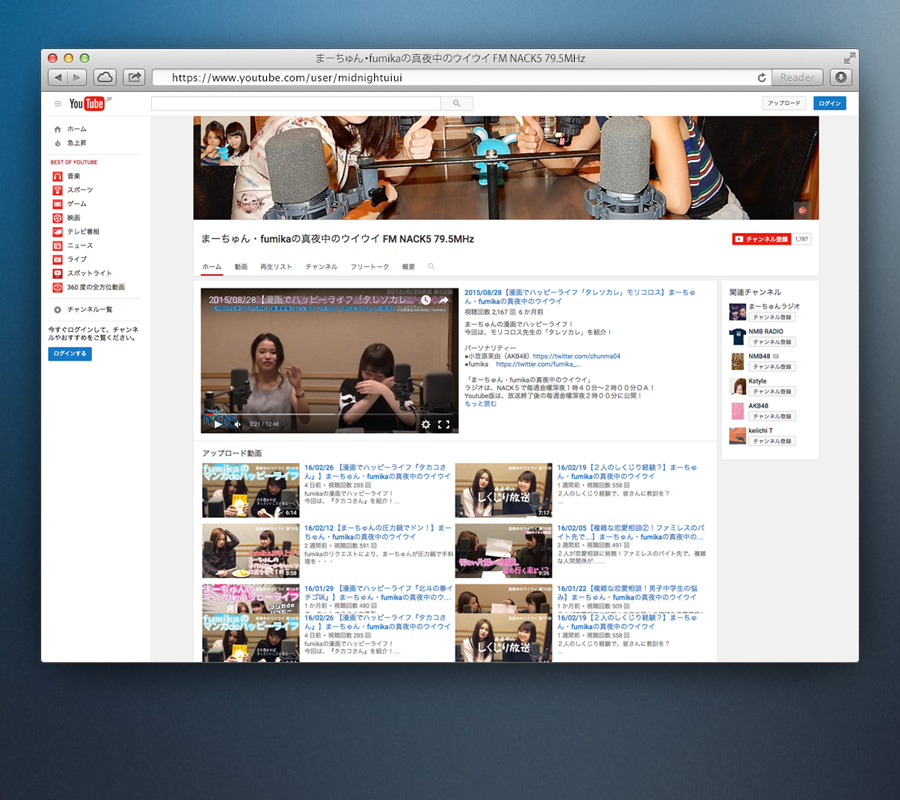Click the blue ログイン button in header

829,103
